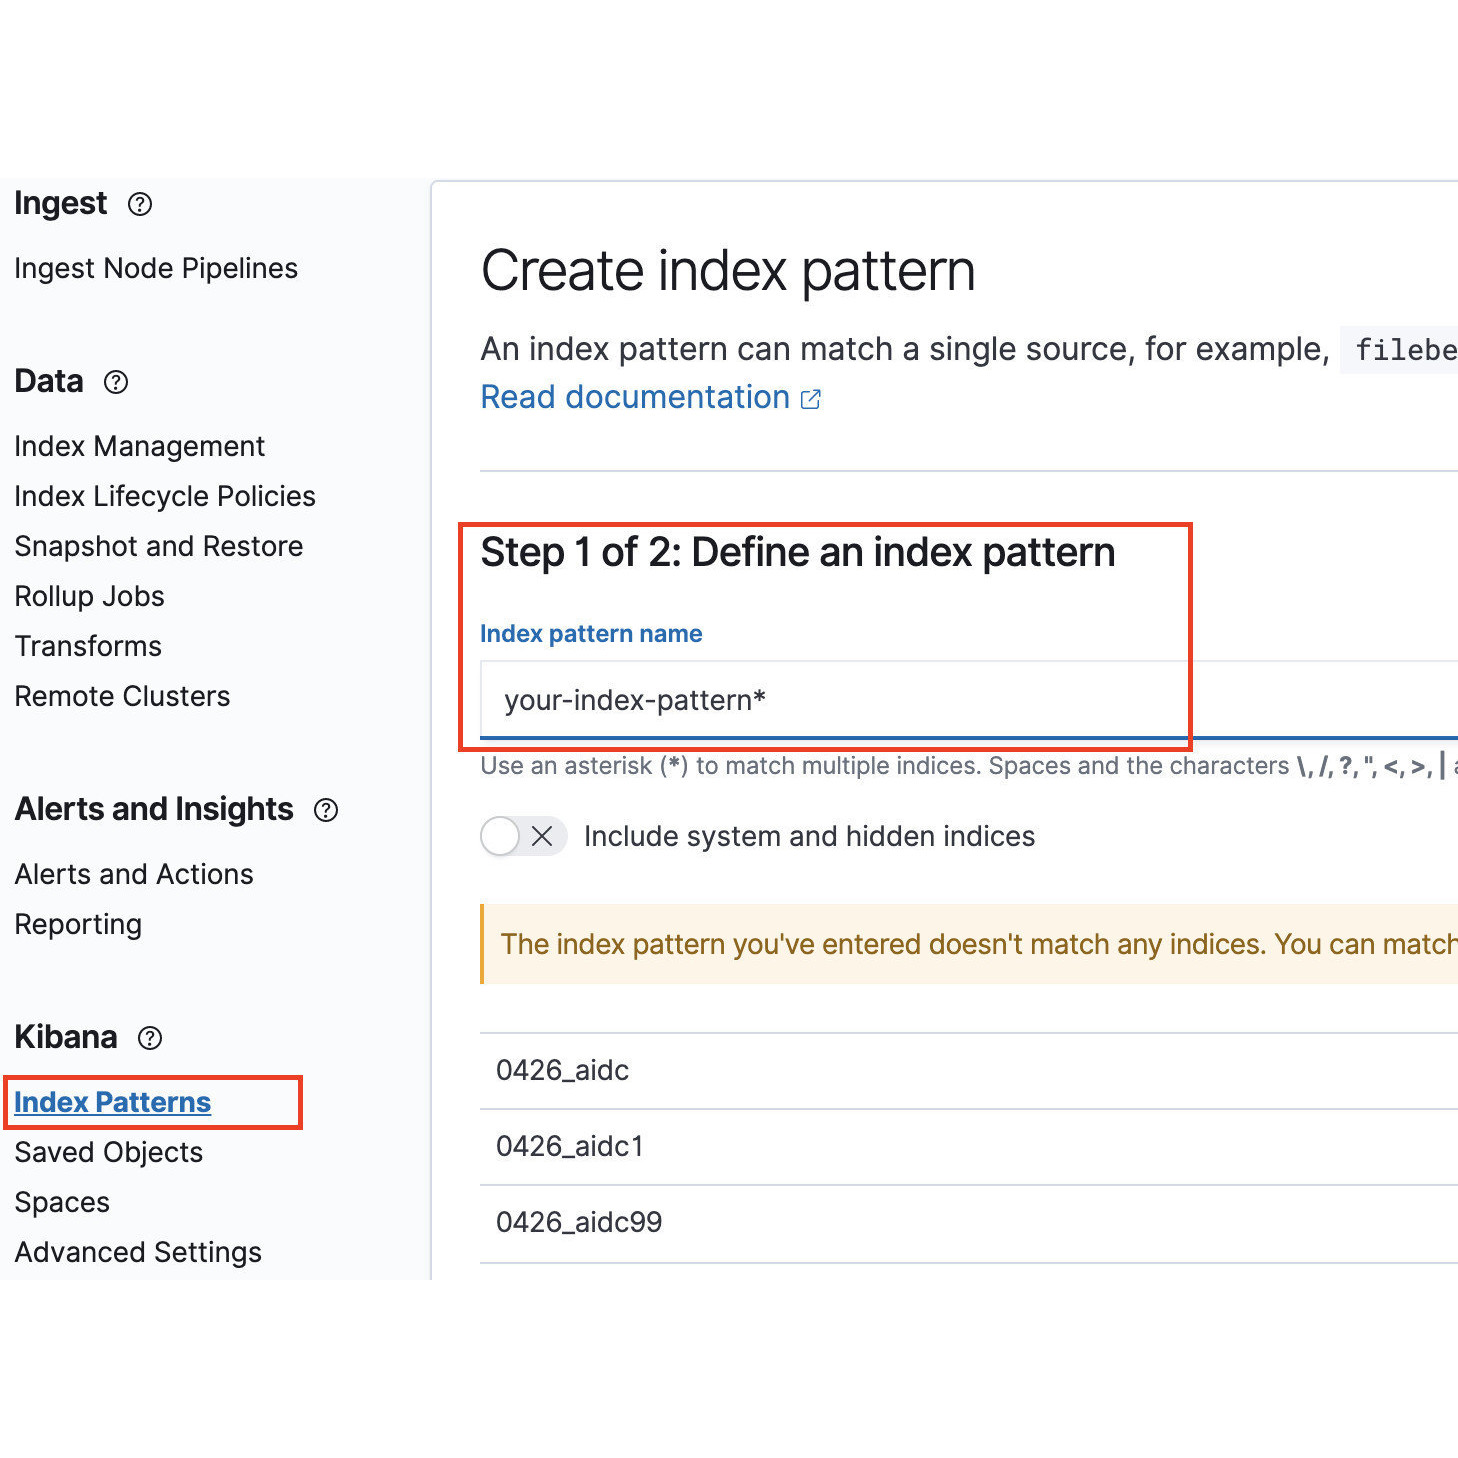1458x1458 pixels.
Task: Navigate to Remote Clusters
Action: click(x=122, y=696)
